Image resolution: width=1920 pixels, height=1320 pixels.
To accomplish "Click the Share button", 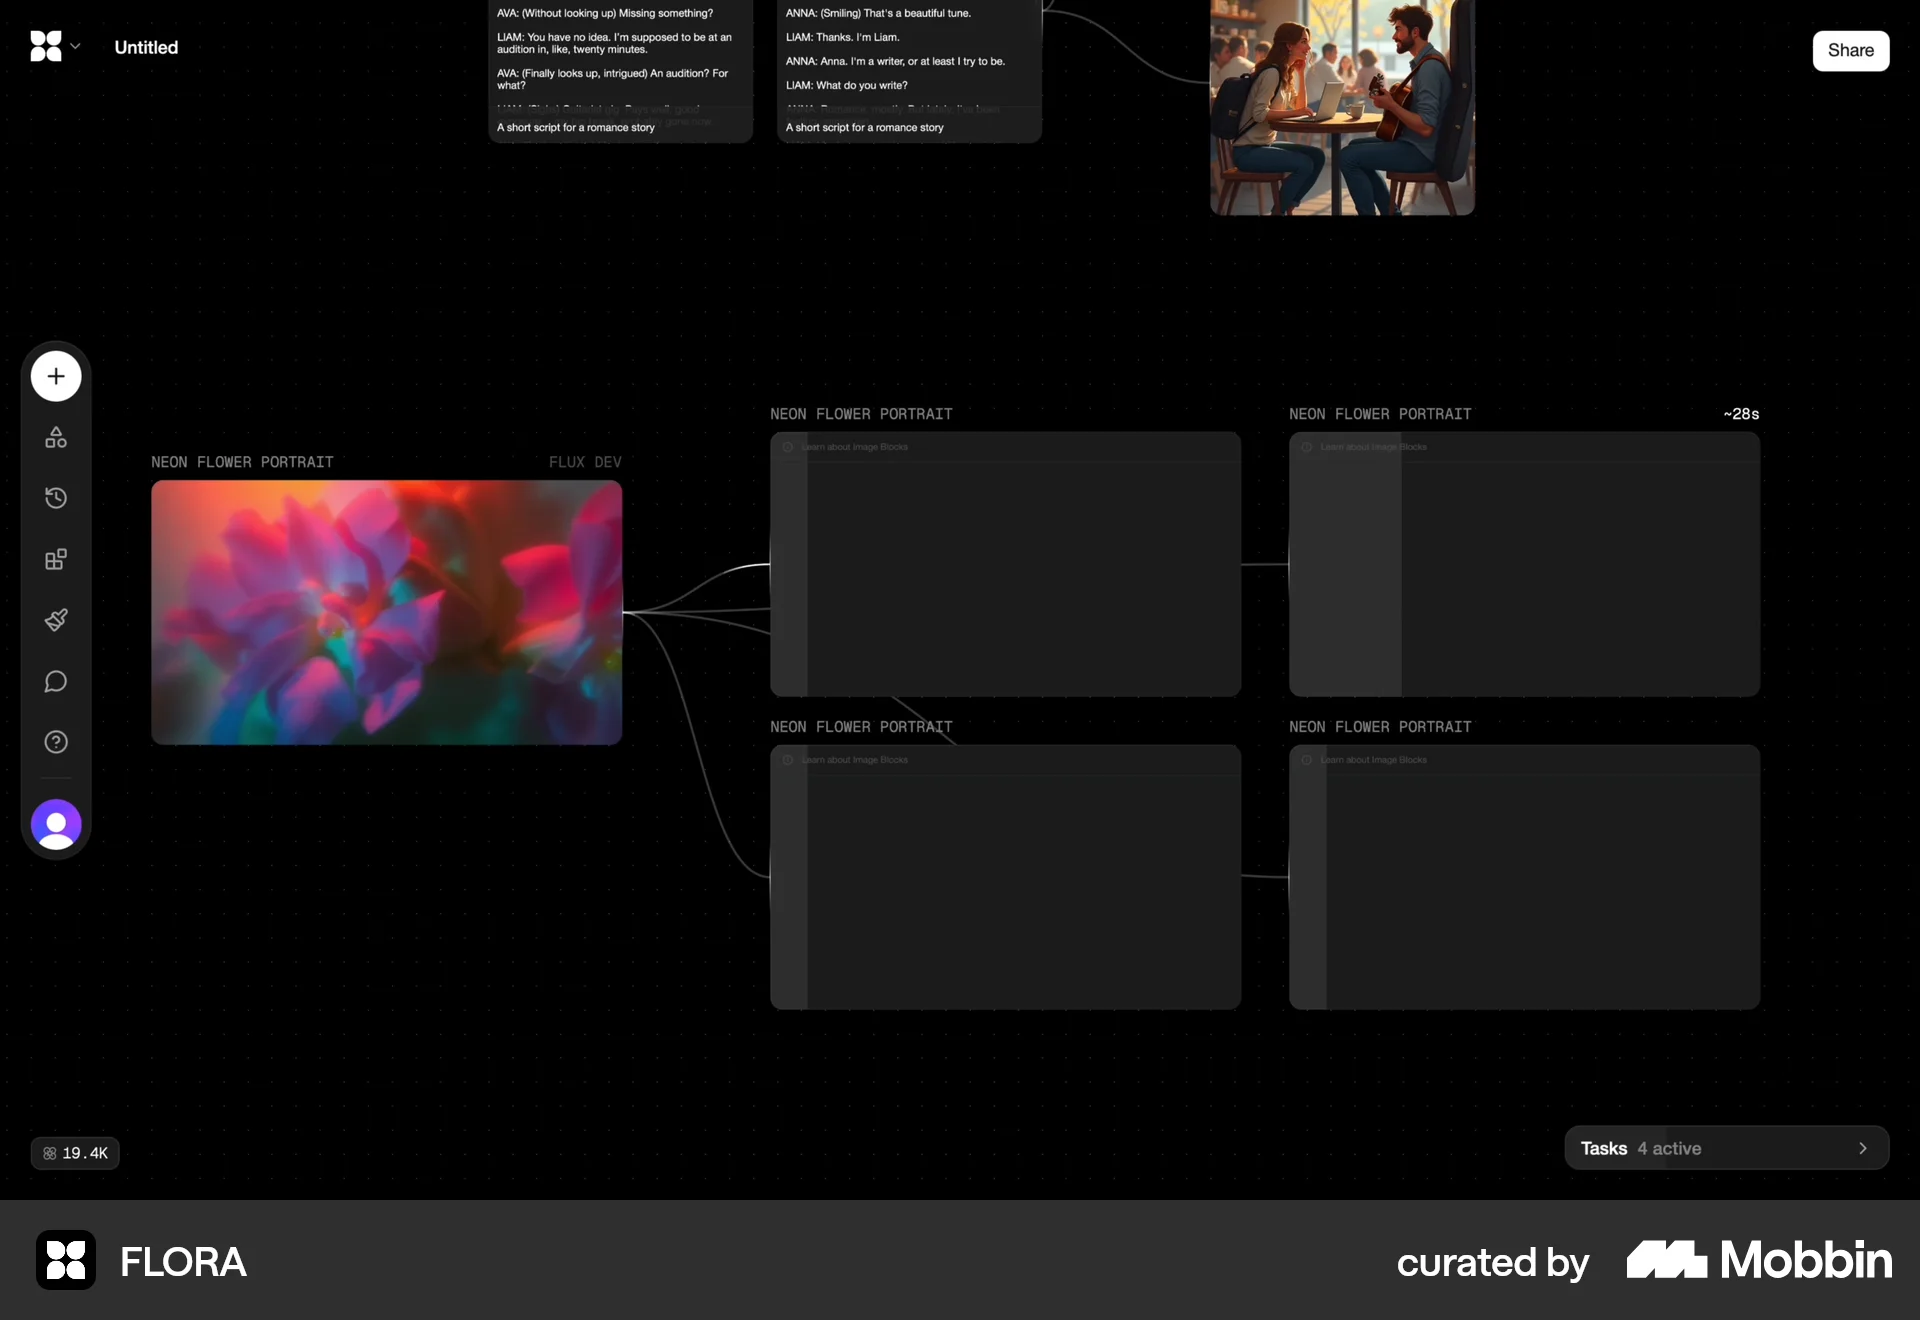I will [x=1850, y=50].
